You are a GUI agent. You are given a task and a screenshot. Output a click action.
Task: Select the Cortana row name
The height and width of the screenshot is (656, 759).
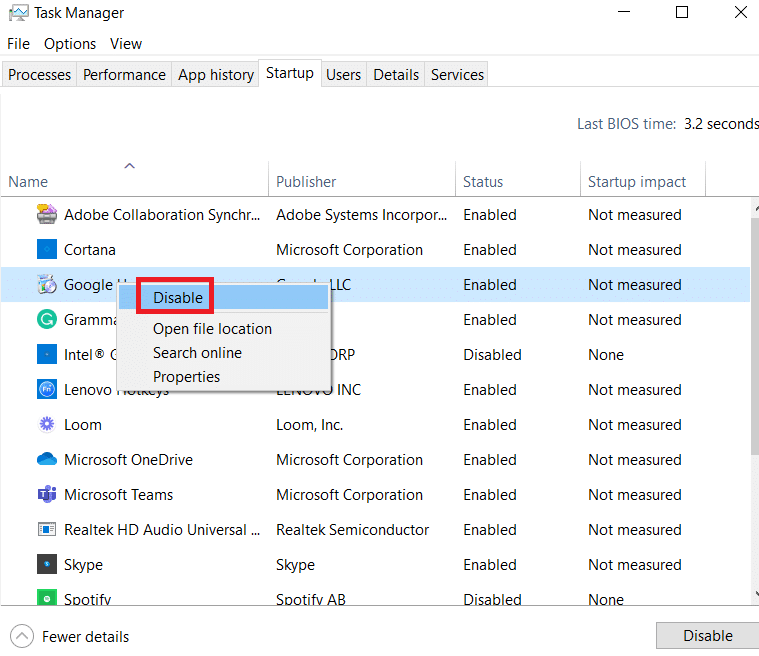pos(90,250)
